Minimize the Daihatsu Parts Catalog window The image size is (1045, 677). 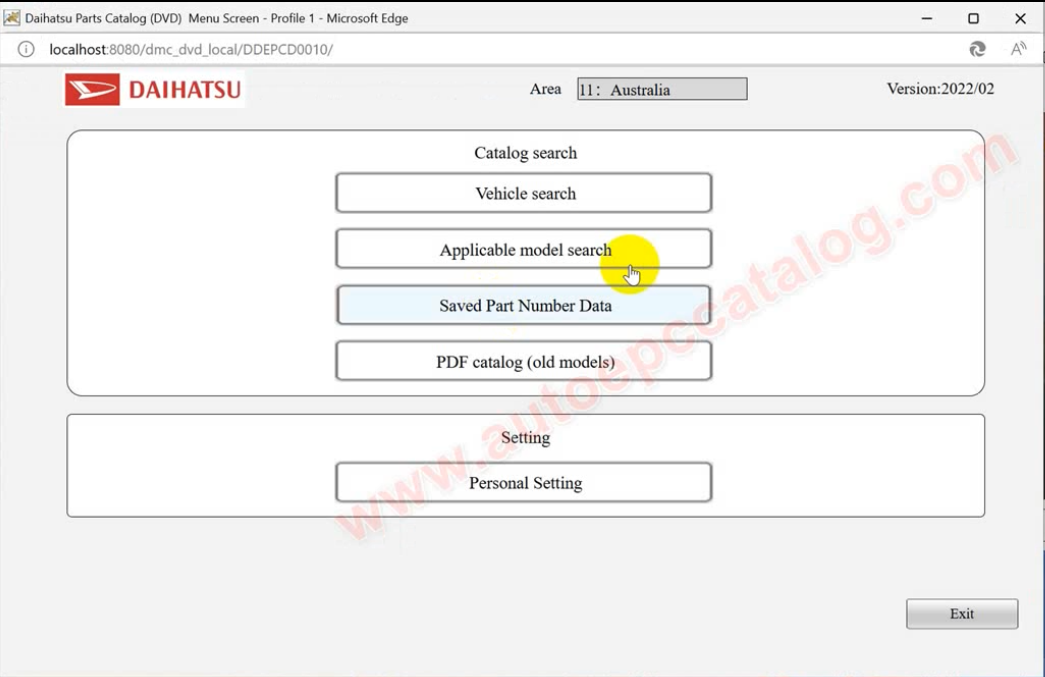coord(927,18)
